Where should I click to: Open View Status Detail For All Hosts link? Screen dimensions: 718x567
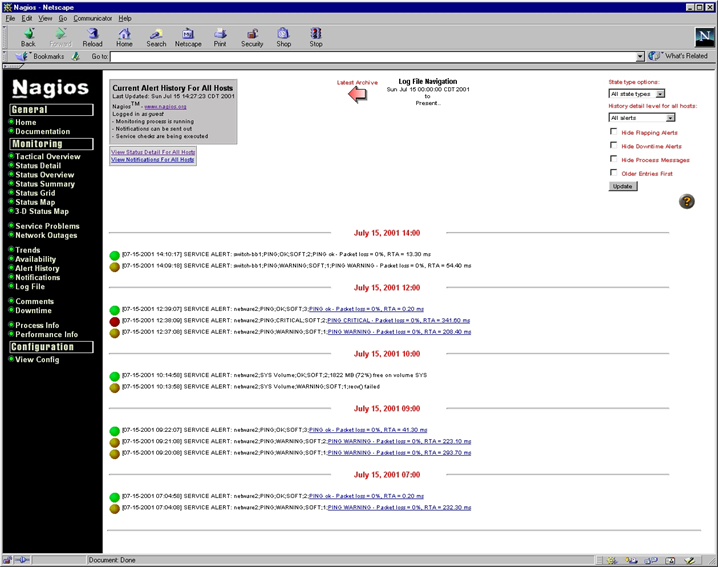coord(153,152)
